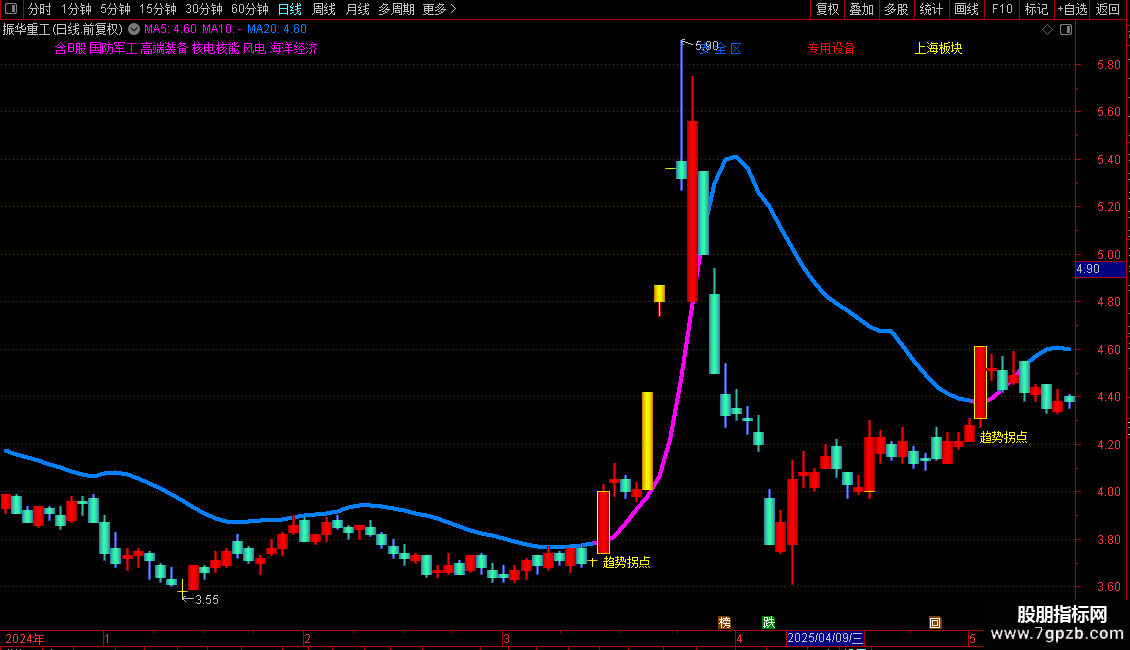Switch to 15分钟 period
Screen dimensions: 1130x650
(157, 9)
